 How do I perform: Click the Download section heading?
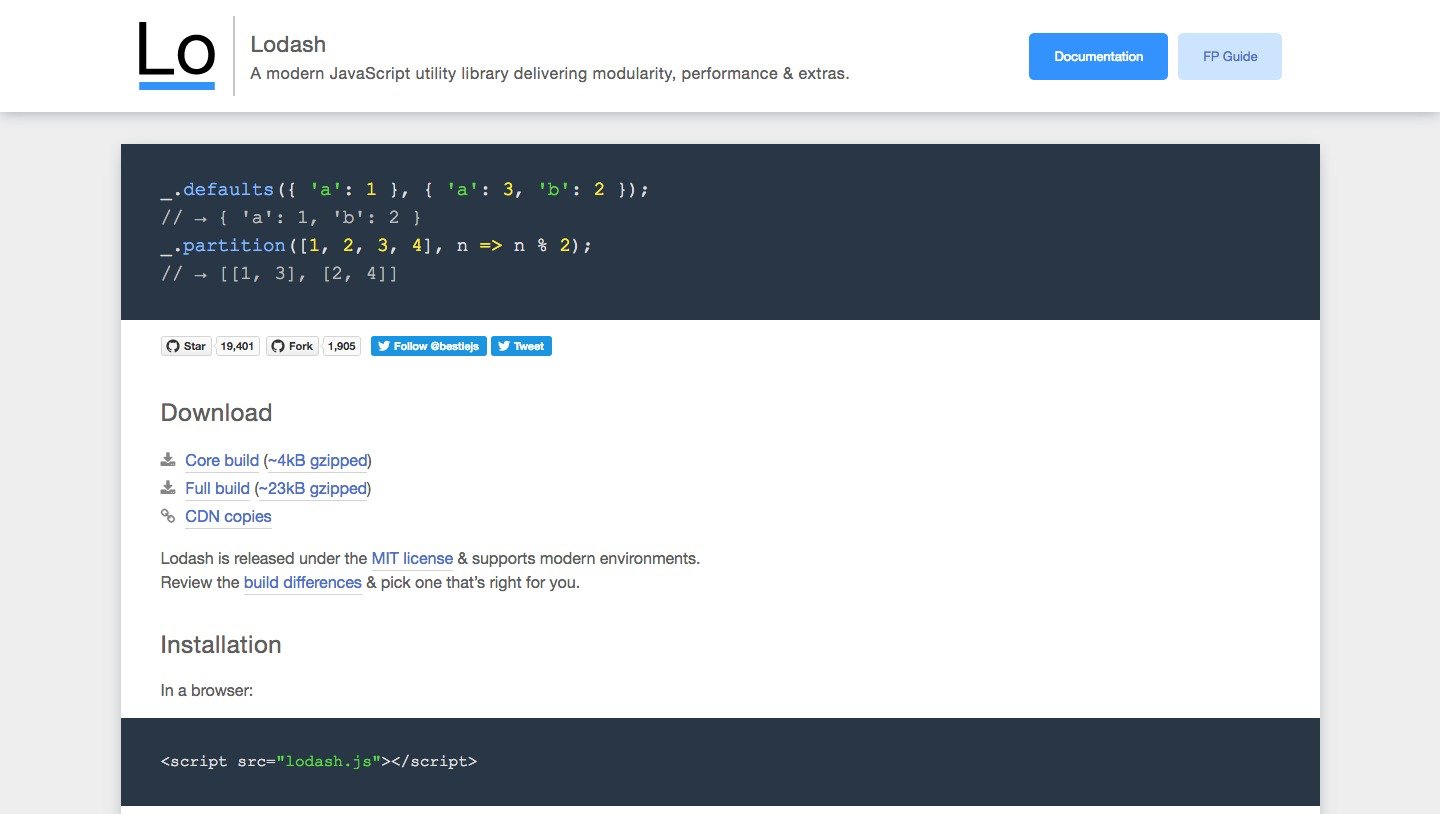click(216, 413)
